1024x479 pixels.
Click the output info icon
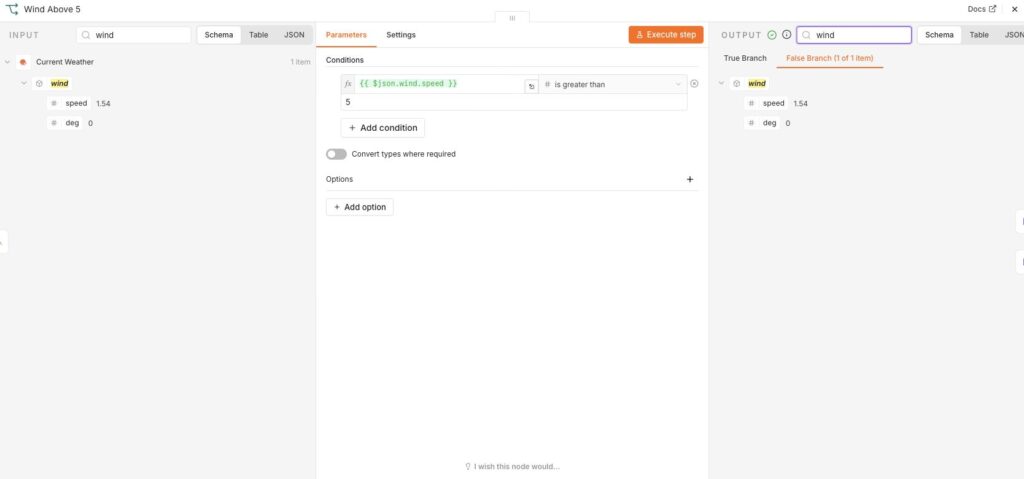tap(786, 35)
